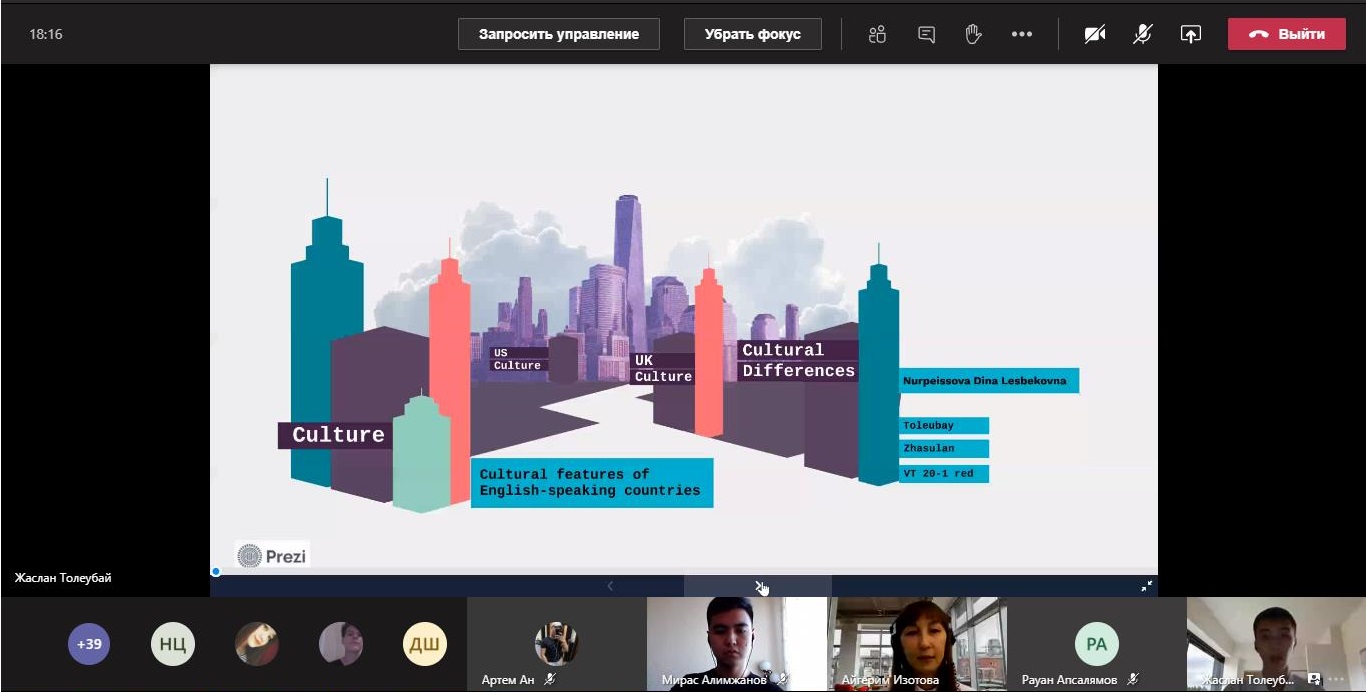Raise your hand icon

pos(974,34)
